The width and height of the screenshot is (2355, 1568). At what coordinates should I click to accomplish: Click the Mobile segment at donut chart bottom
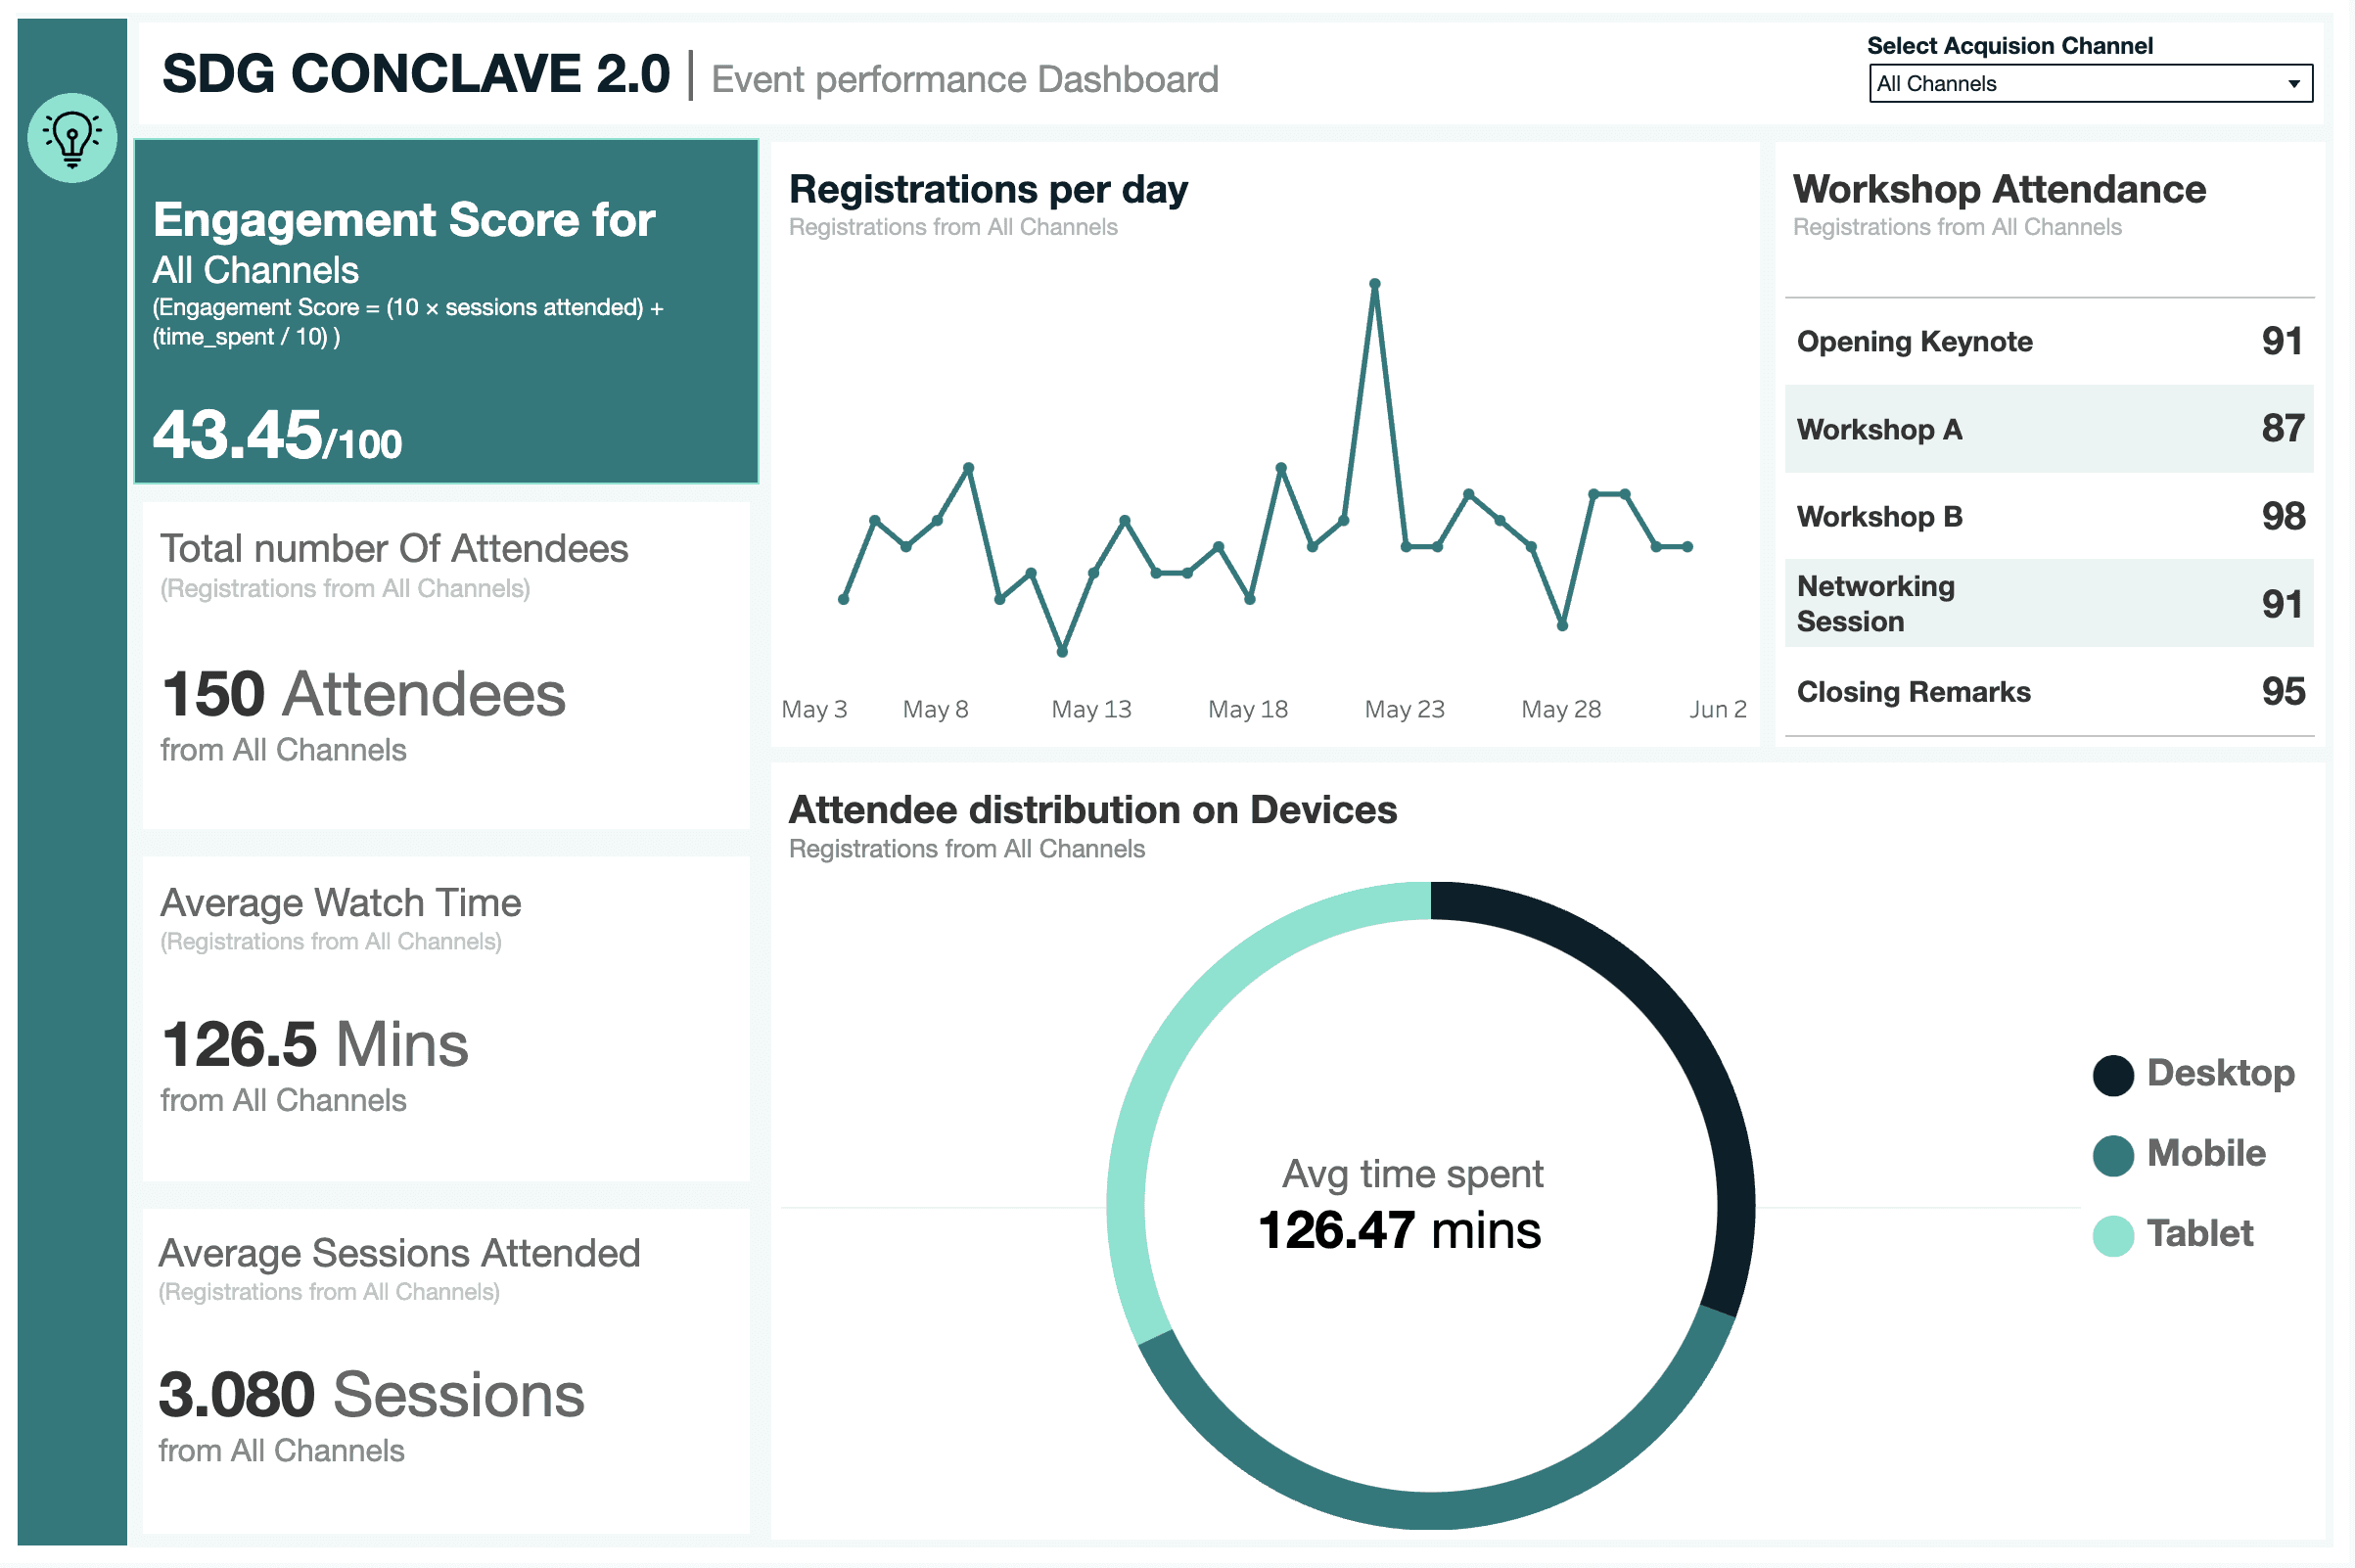coord(1431,1510)
